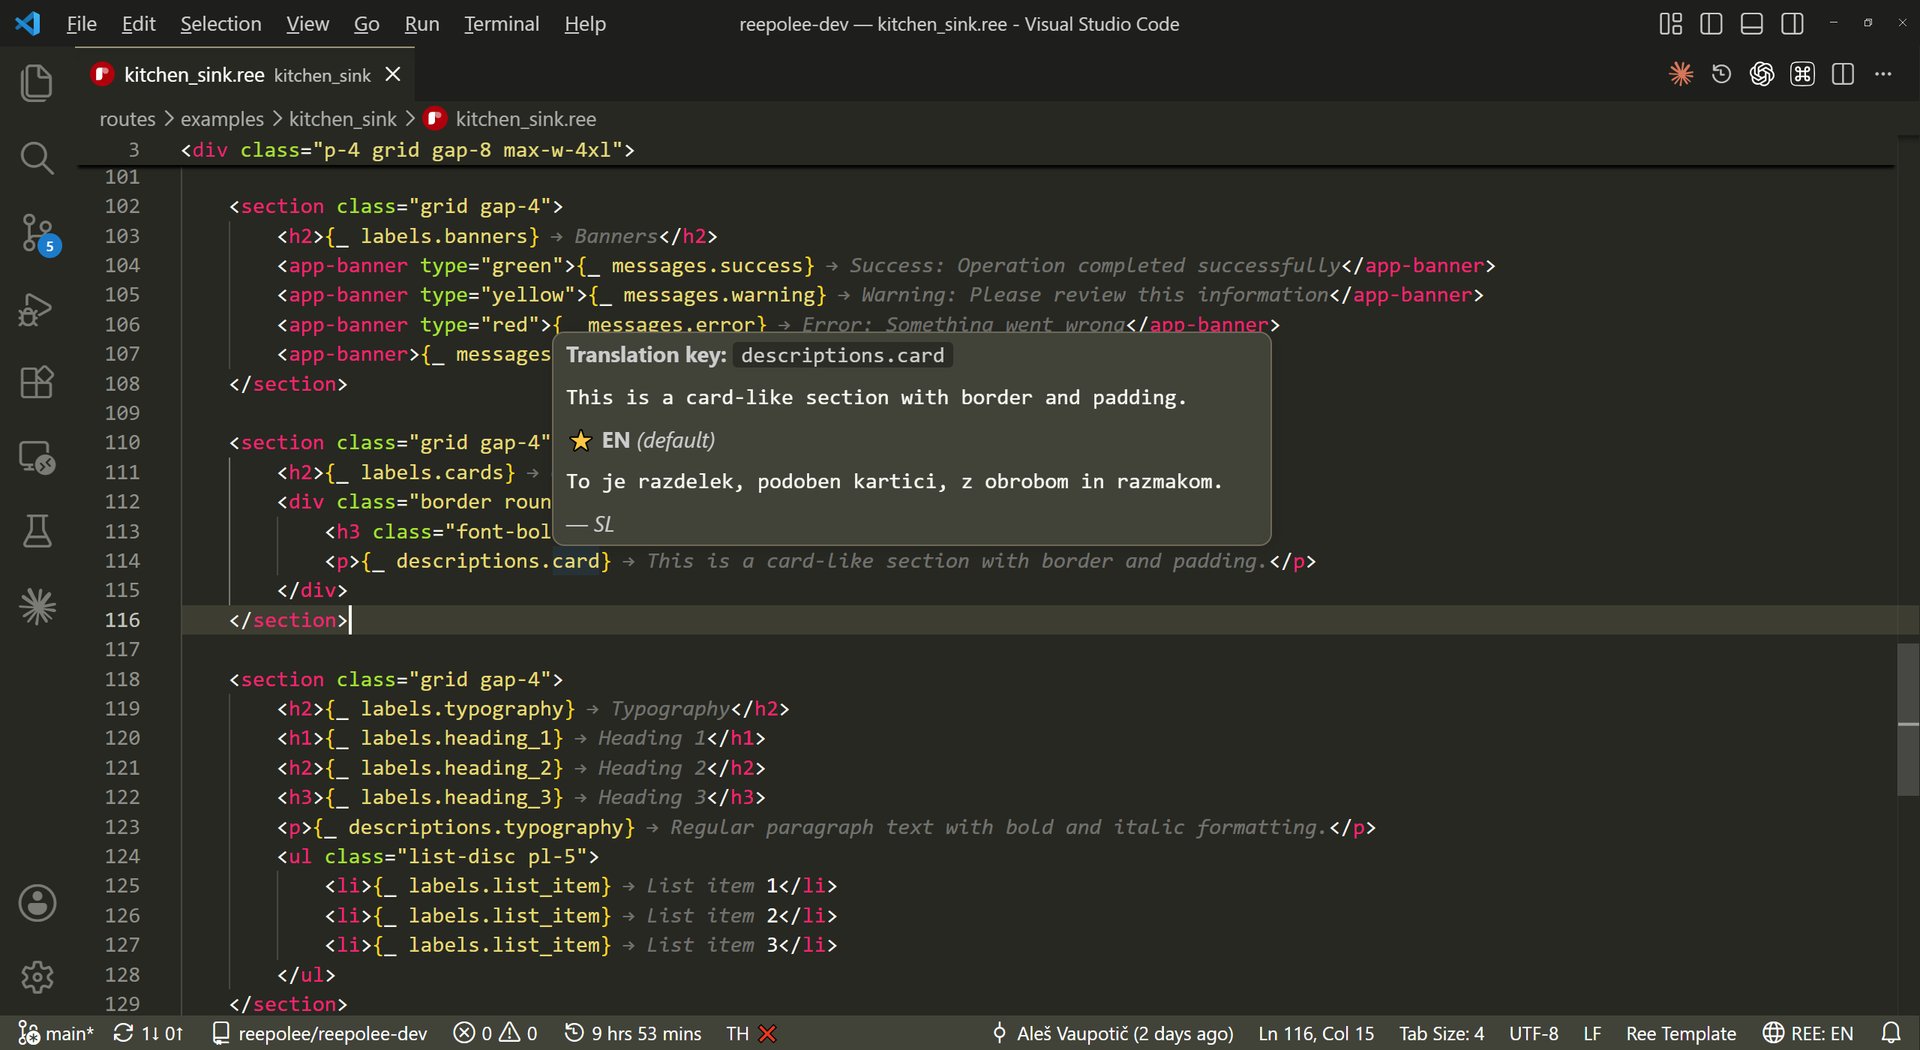Viewport: 1920px width, 1050px height.
Task: Open the Terminal menu
Action: [501, 24]
